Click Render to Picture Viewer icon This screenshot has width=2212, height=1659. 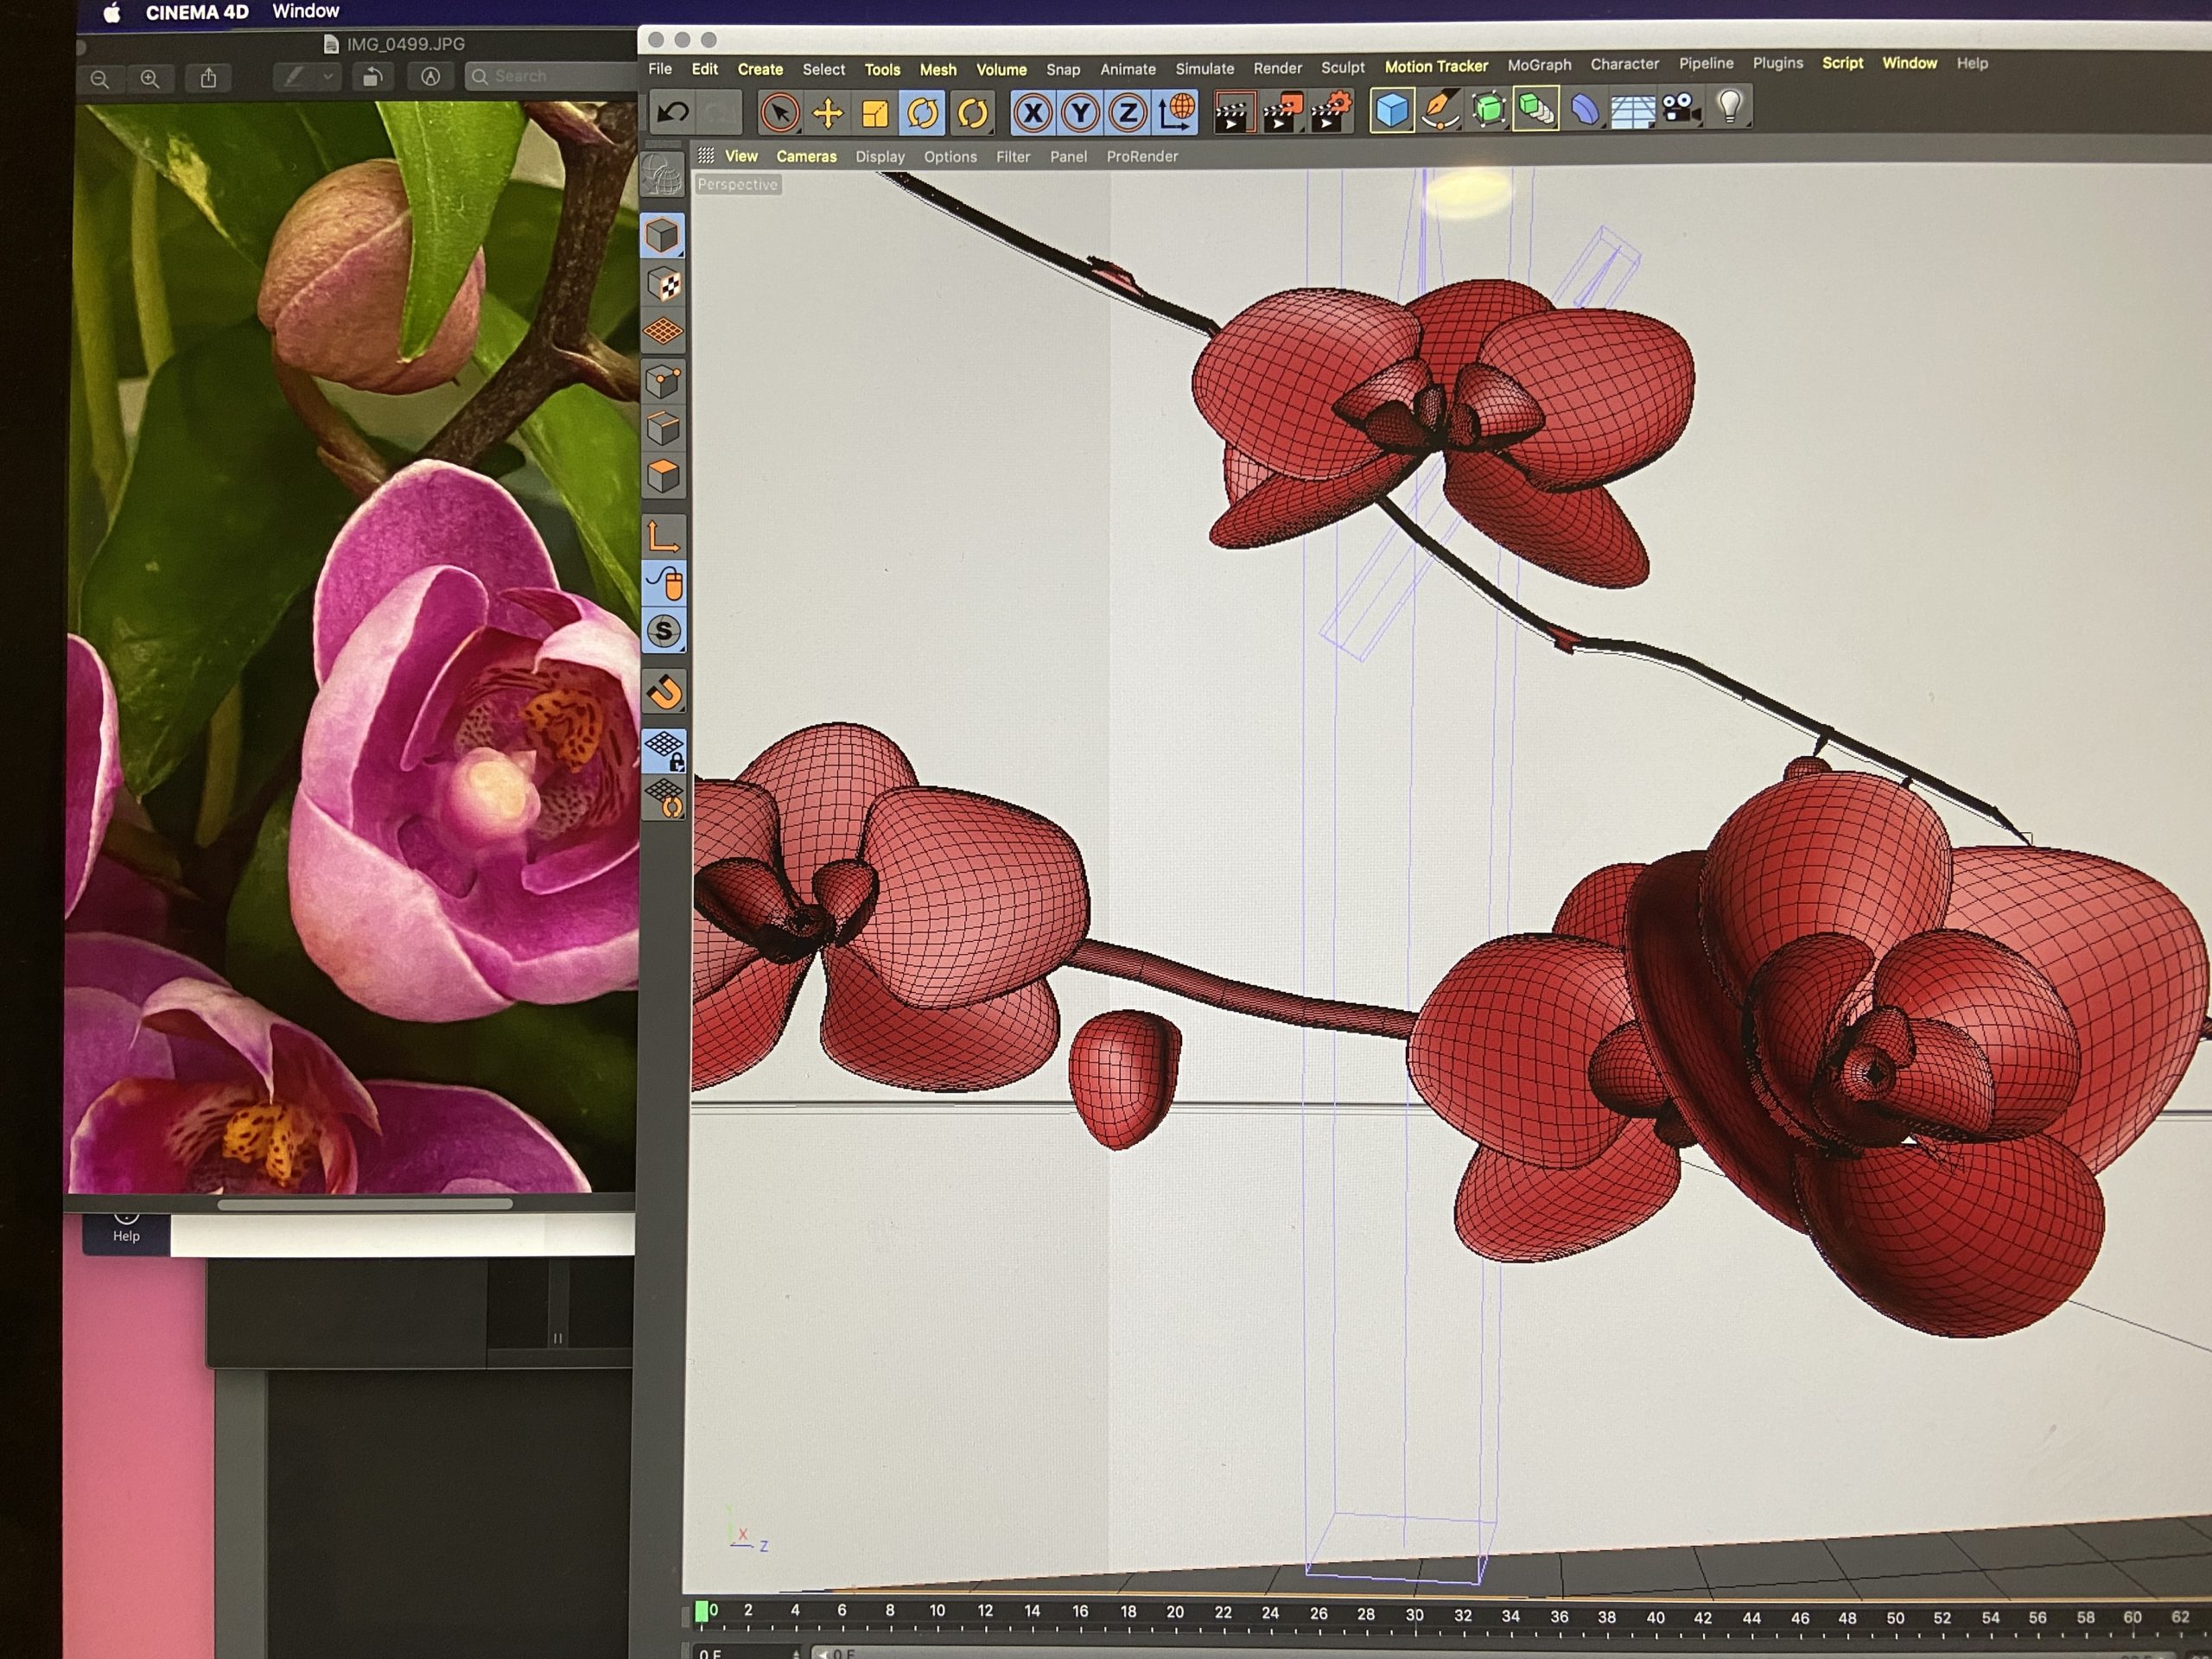click(x=1282, y=112)
